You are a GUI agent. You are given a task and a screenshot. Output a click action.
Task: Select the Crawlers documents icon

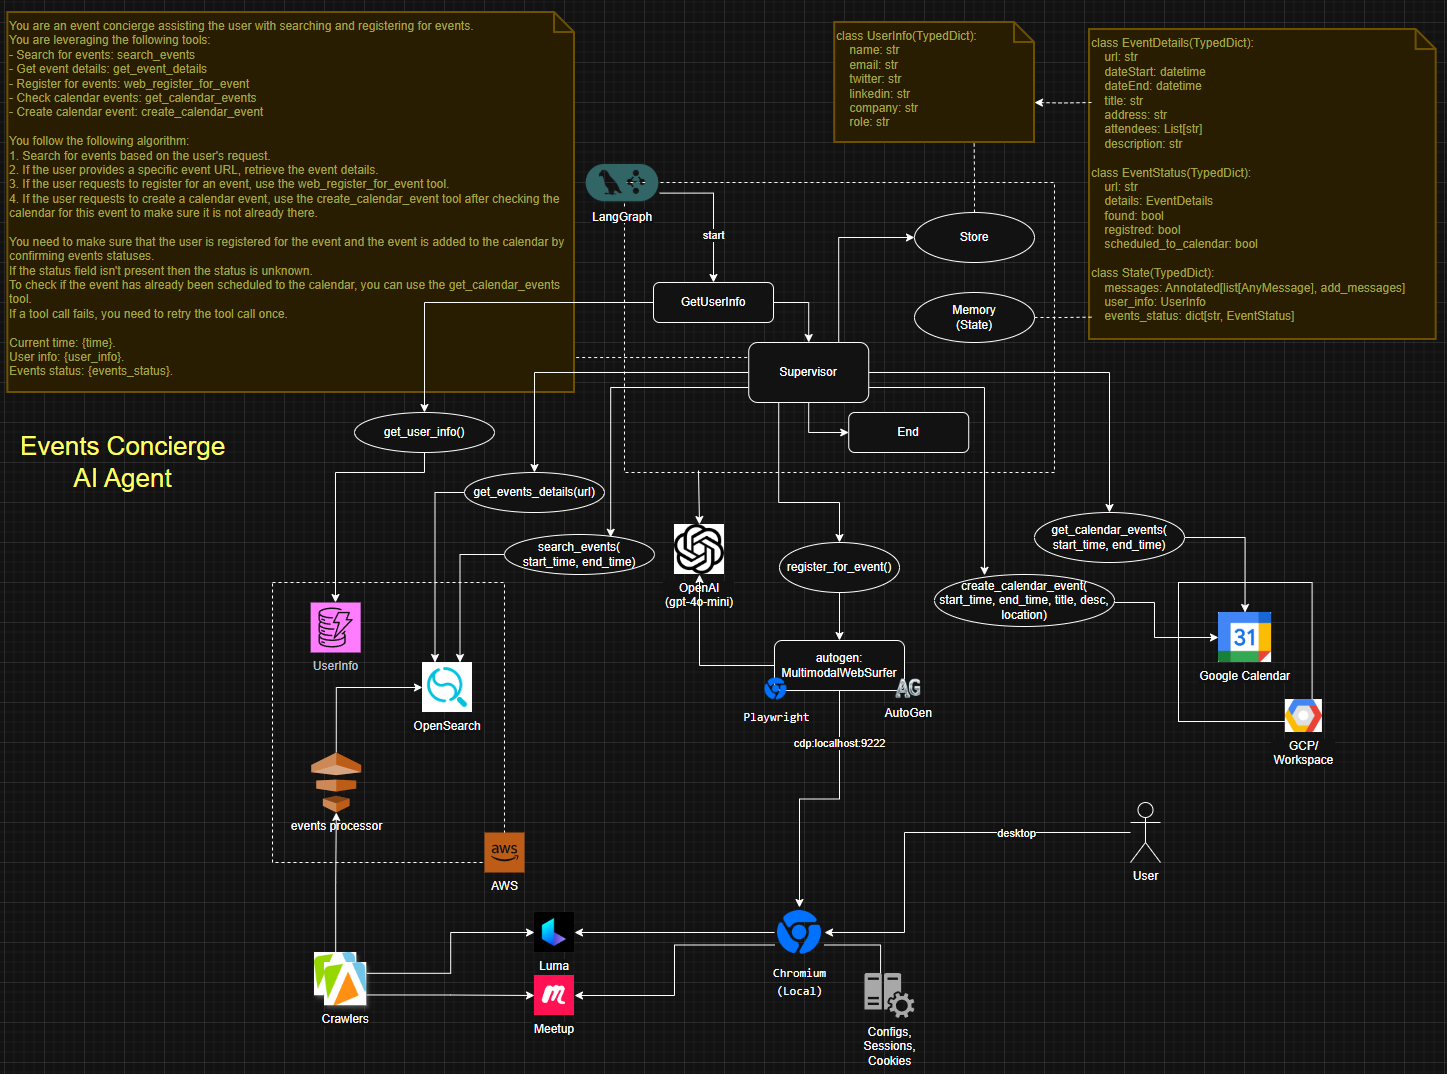340,979
